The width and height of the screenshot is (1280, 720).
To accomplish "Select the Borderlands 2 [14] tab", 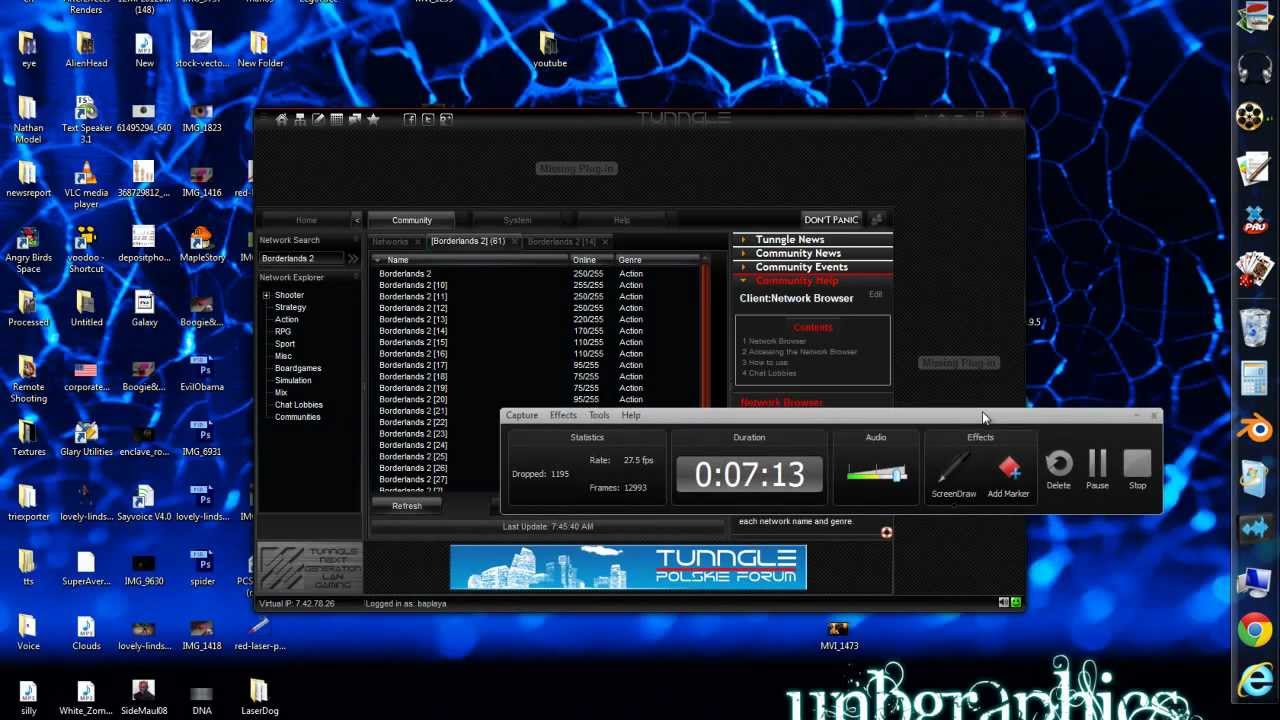I will point(561,242).
